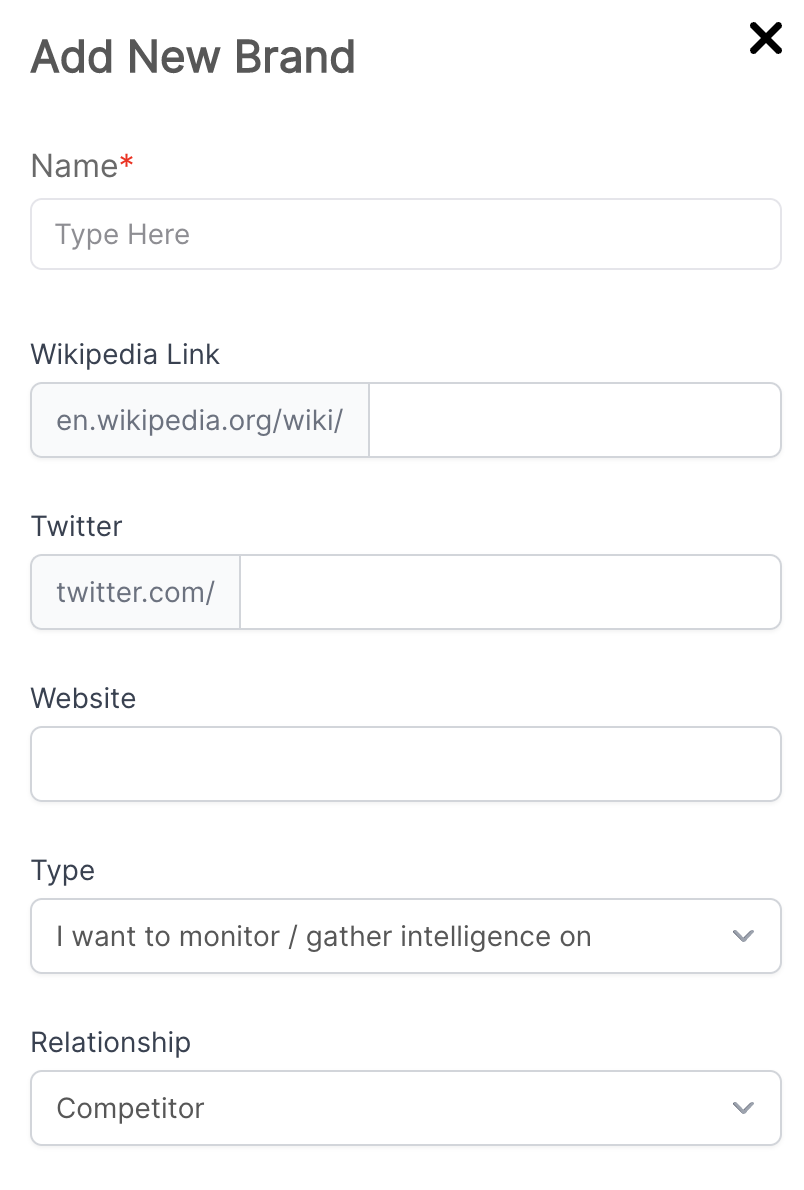The width and height of the screenshot is (804, 1190).
Task: Click the "Name" field label
Action: pos(74,166)
